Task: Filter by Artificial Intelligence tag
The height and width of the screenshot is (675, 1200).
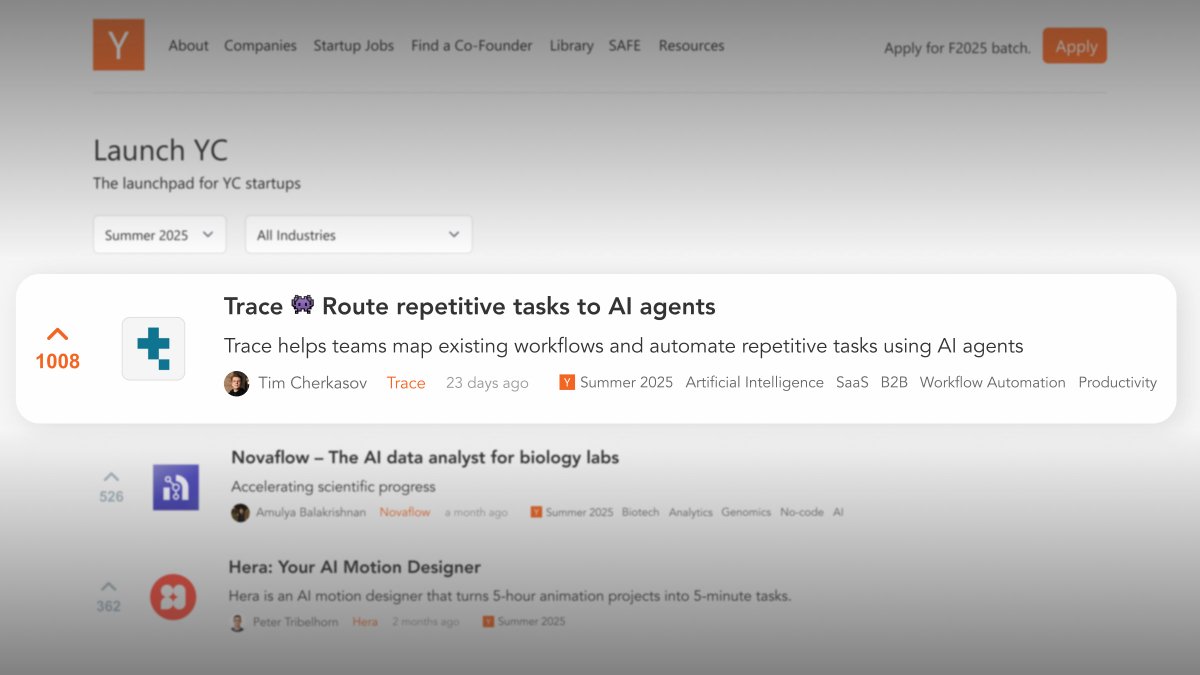Action: 755,383
